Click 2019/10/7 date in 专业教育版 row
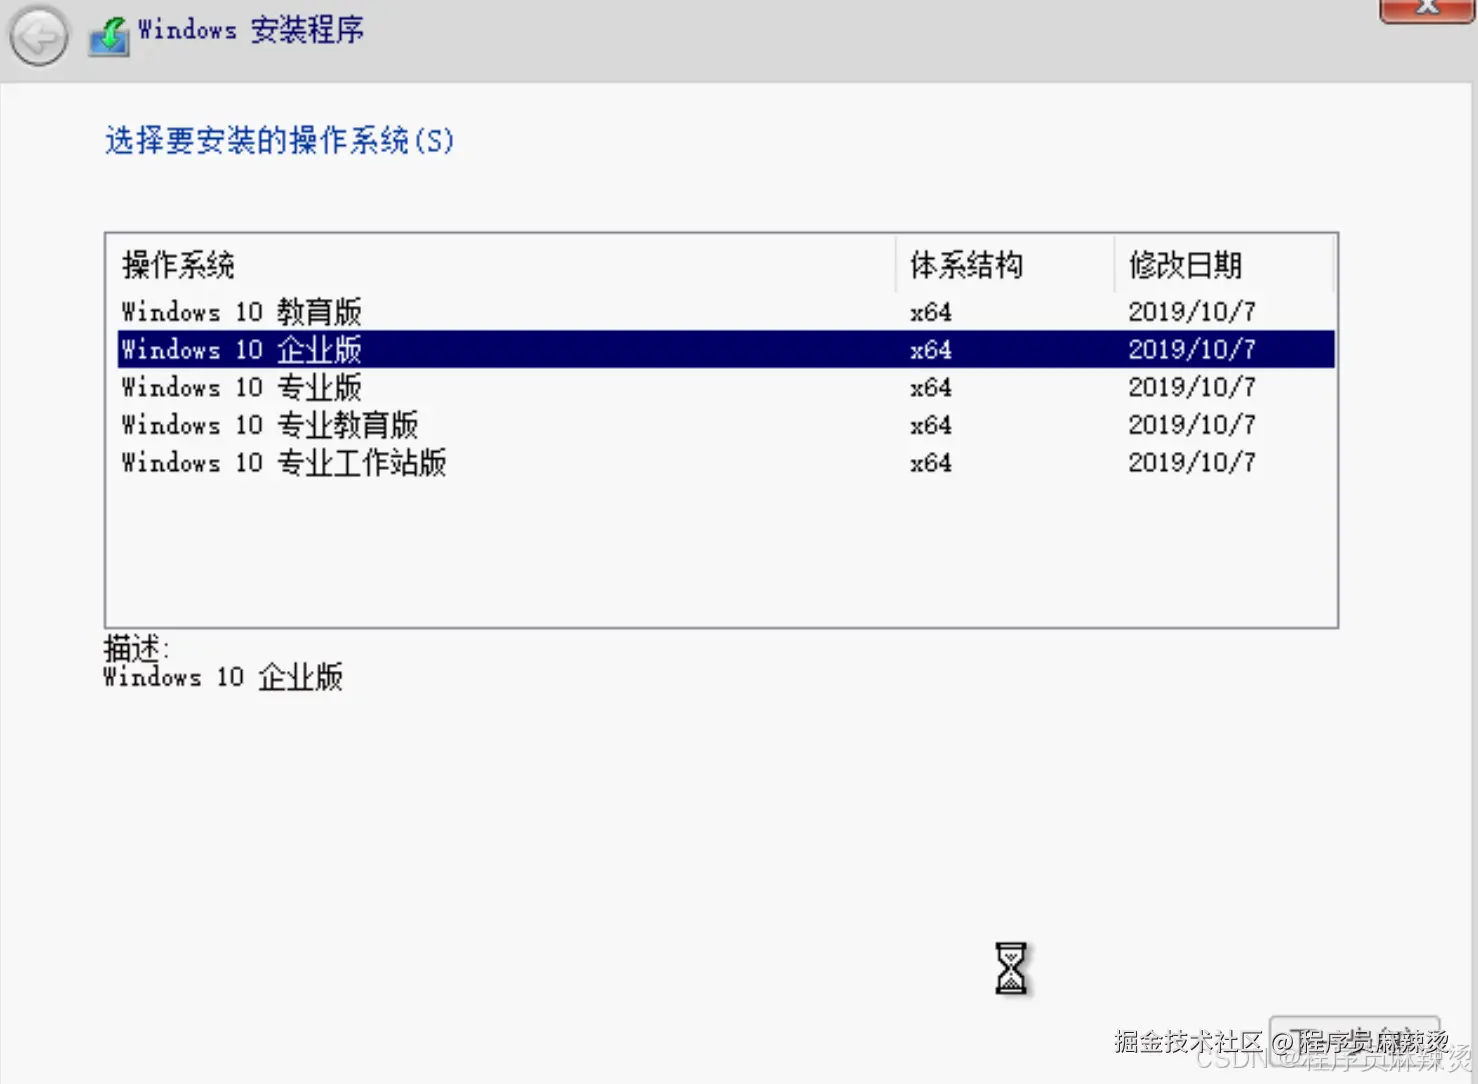This screenshot has height=1084, width=1478. (x=1192, y=425)
